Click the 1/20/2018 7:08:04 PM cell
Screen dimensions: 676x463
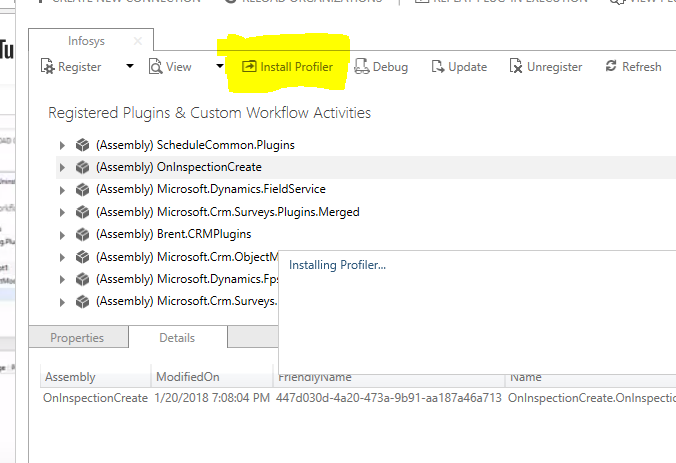tap(212, 398)
